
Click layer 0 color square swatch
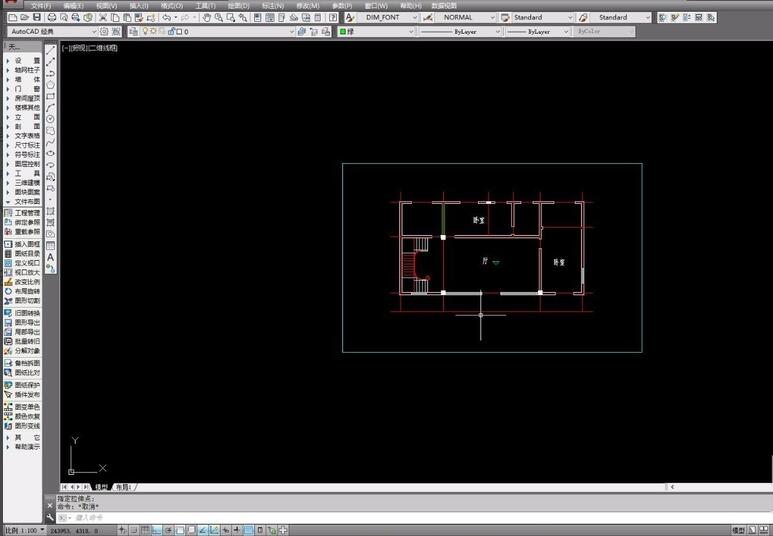tap(179, 32)
